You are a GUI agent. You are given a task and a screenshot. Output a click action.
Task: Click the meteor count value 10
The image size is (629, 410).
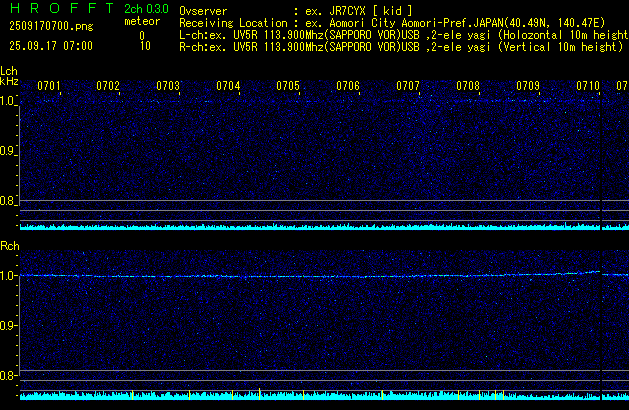[x=145, y=46]
